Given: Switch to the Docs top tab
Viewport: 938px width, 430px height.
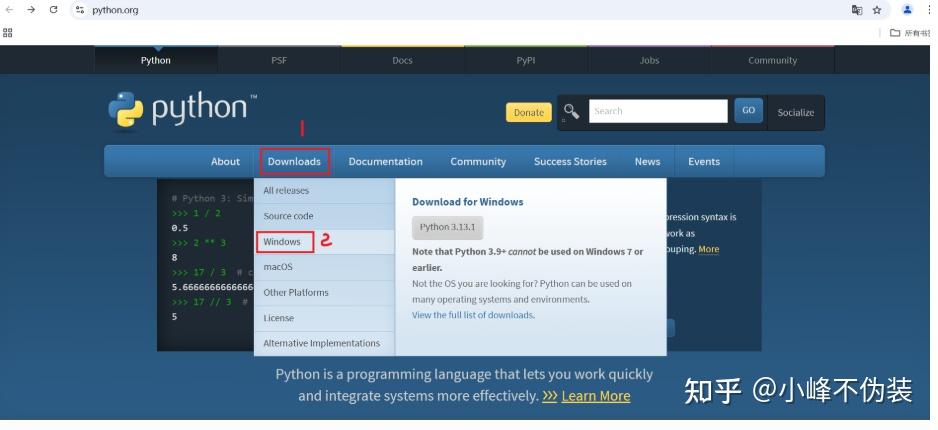Looking at the screenshot, I should (402, 60).
